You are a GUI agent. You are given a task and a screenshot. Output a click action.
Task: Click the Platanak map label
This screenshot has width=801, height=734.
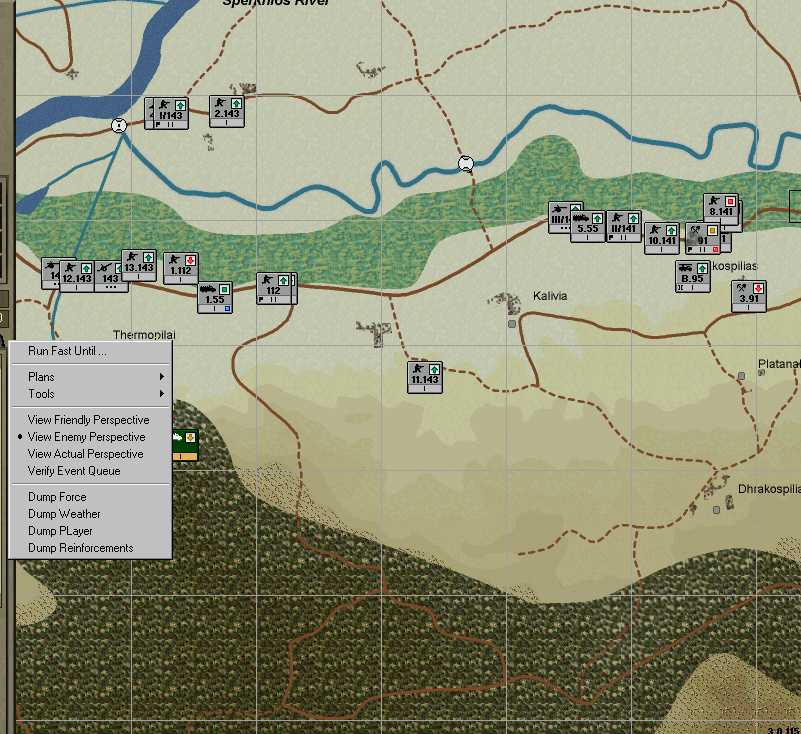pyautogui.click(x=779, y=364)
